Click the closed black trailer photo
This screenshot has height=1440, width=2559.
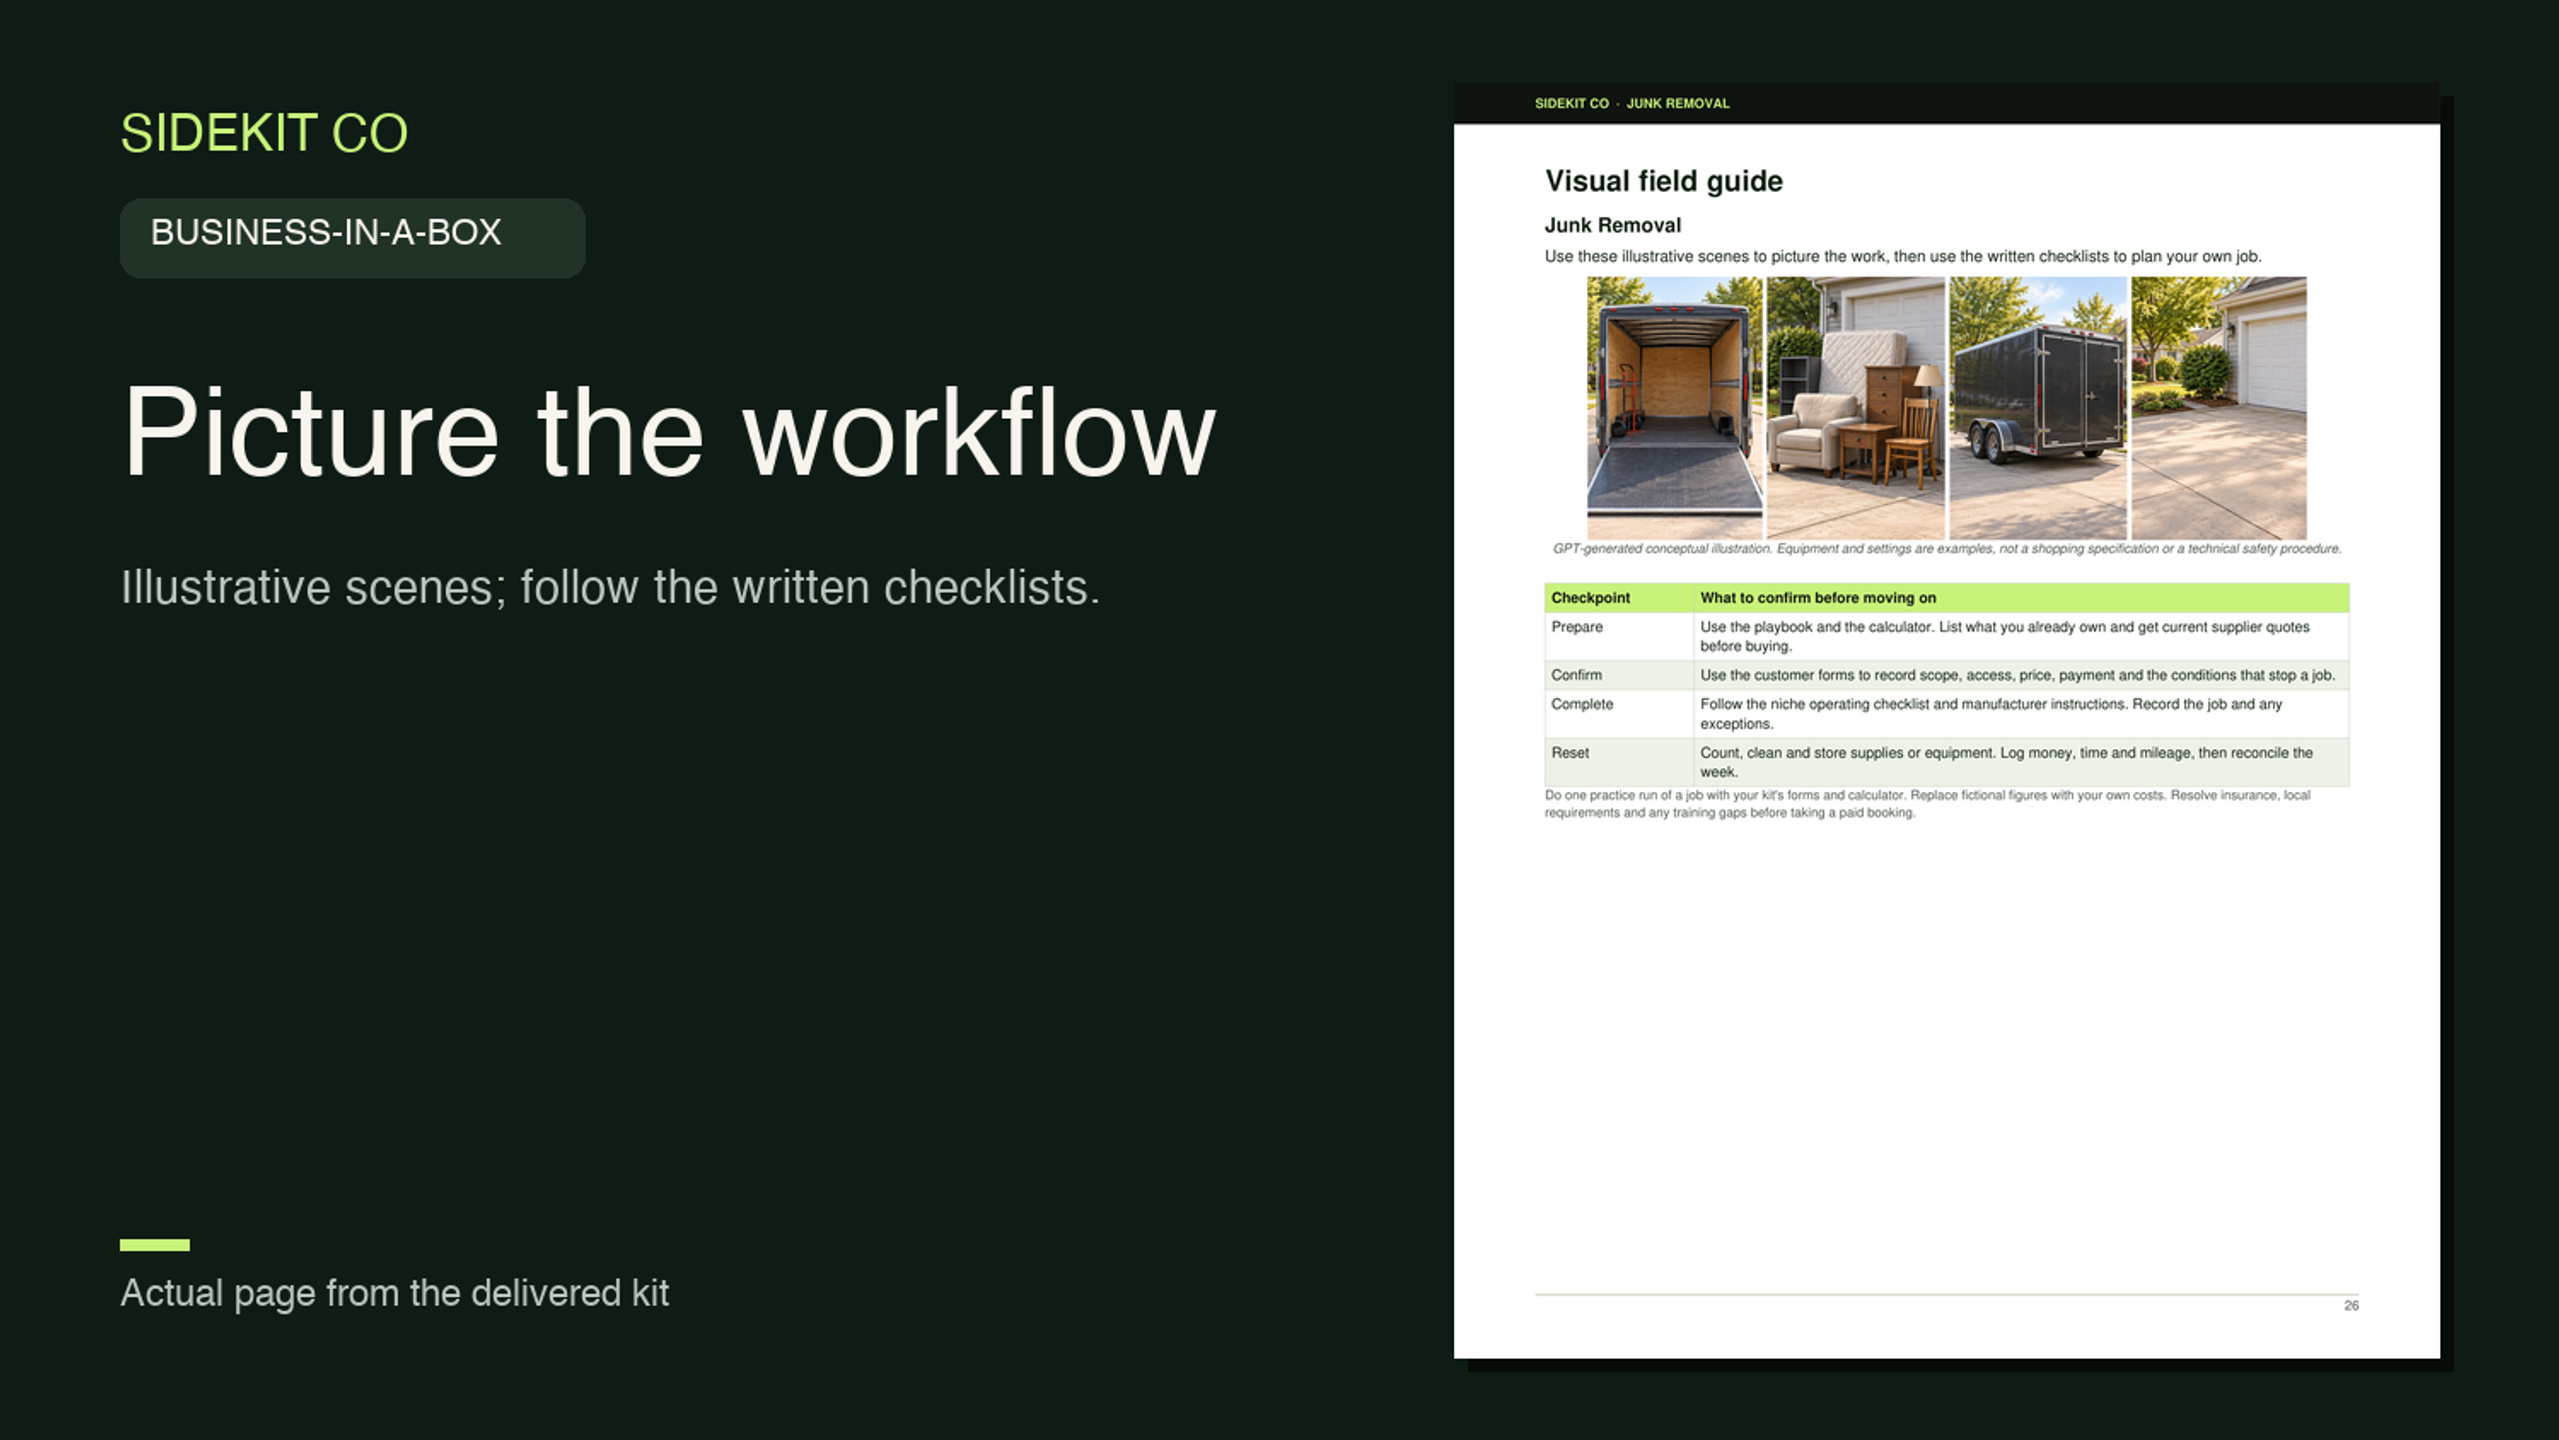pos(2037,408)
